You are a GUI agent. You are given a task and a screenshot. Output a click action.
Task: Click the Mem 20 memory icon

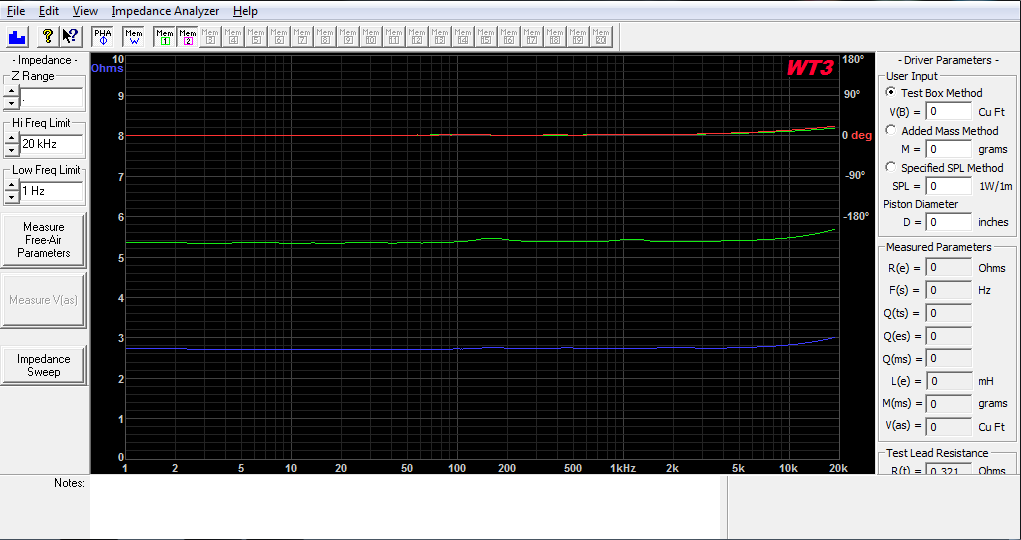600,36
